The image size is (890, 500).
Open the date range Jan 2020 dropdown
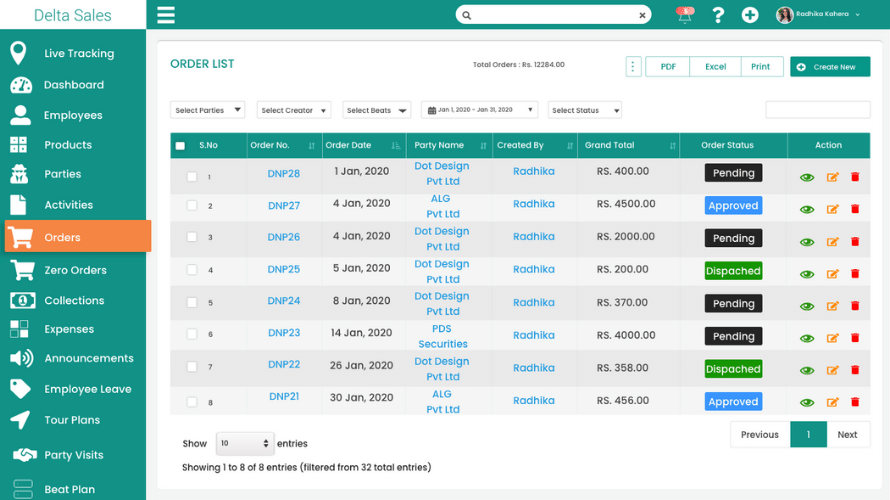click(480, 110)
